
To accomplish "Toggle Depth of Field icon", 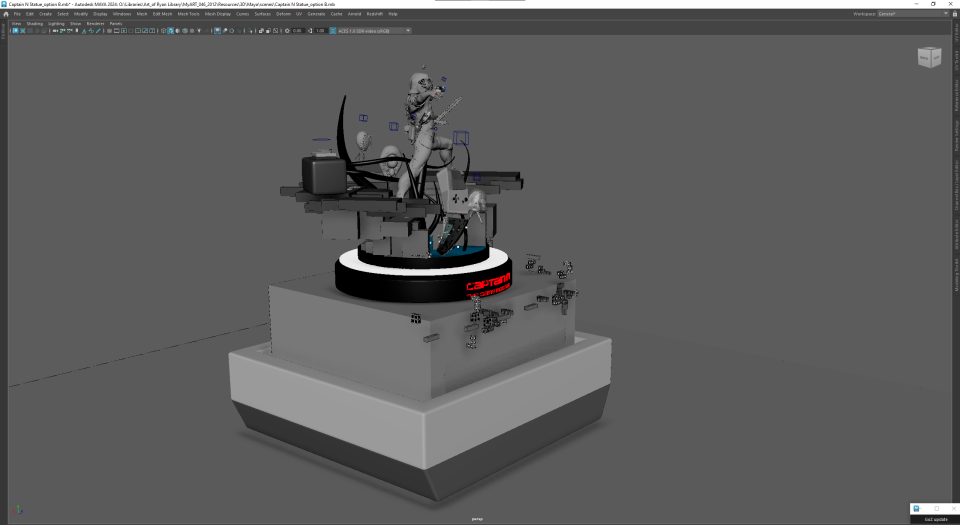I will [x=239, y=31].
